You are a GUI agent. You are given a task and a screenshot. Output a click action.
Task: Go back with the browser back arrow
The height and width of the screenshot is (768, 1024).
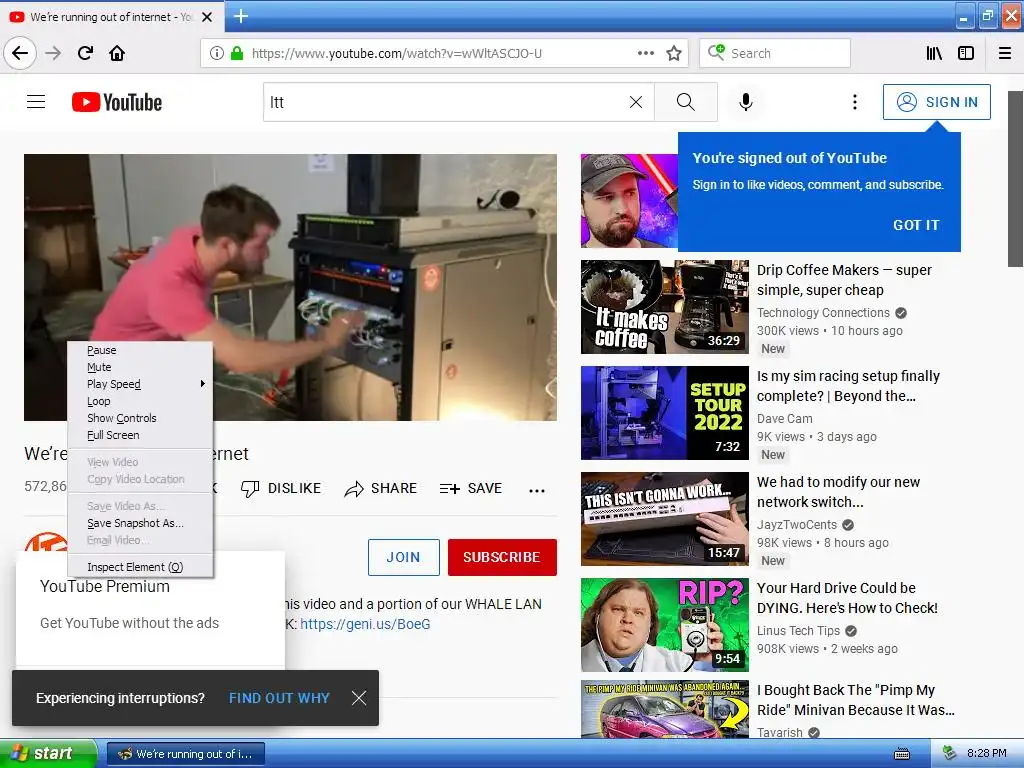(x=20, y=53)
